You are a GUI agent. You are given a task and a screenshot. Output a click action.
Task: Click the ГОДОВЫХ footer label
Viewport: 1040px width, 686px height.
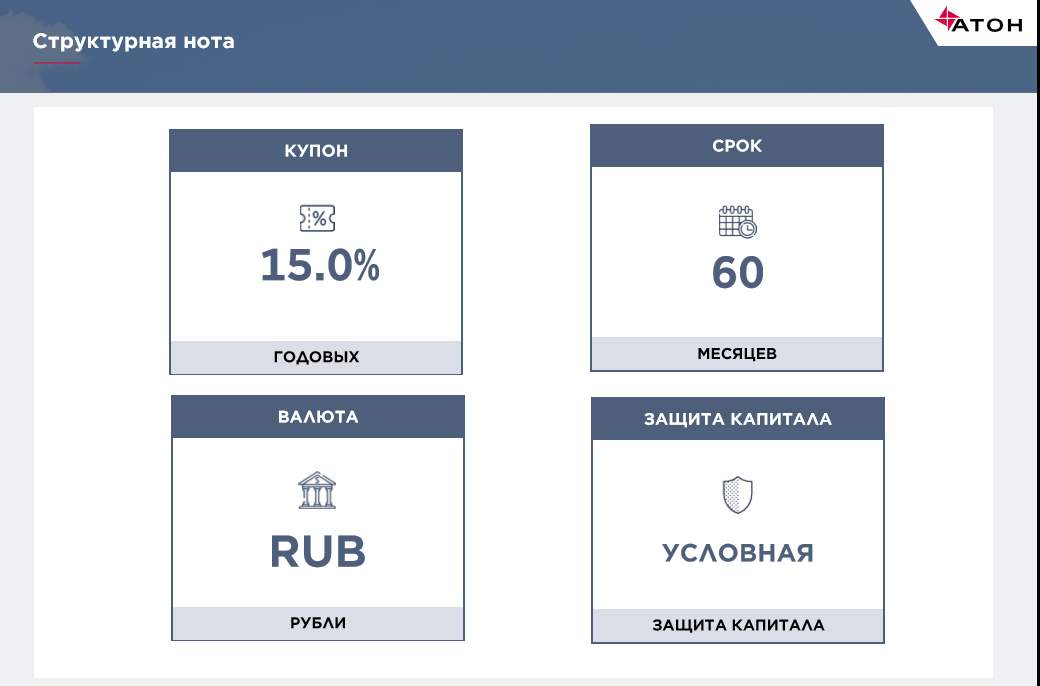click(316, 357)
